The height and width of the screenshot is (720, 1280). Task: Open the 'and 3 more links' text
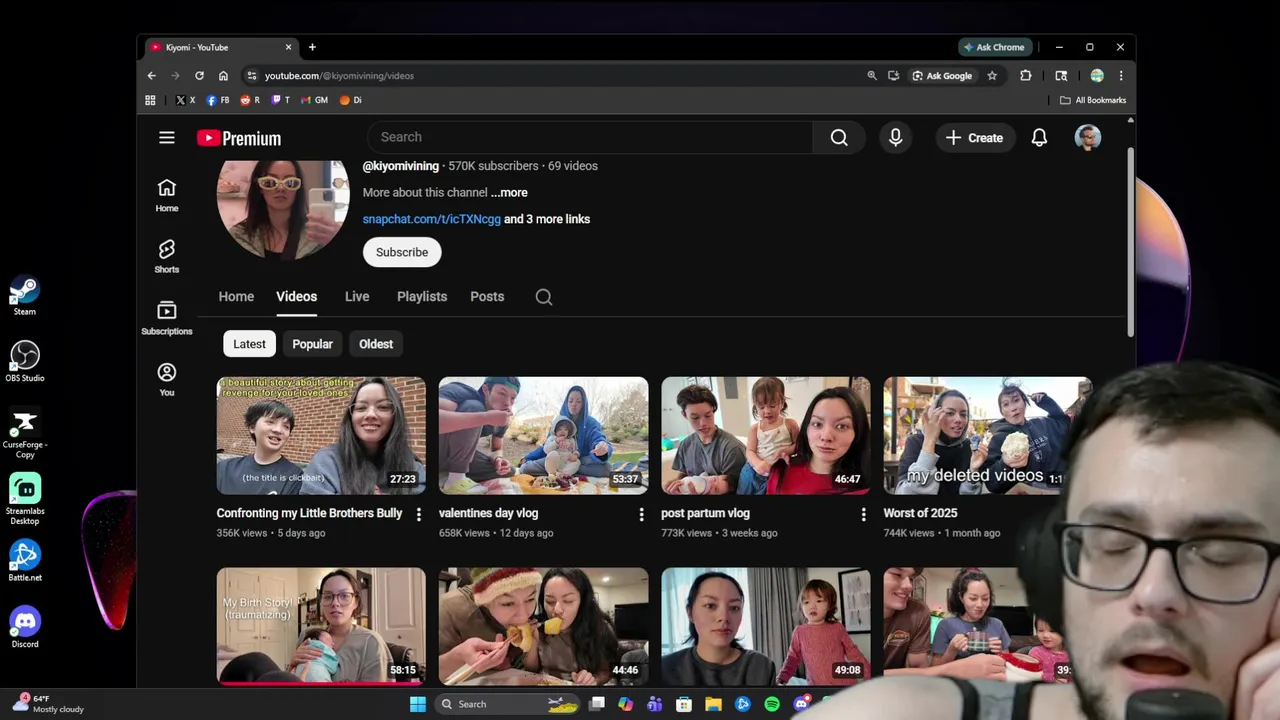click(547, 219)
